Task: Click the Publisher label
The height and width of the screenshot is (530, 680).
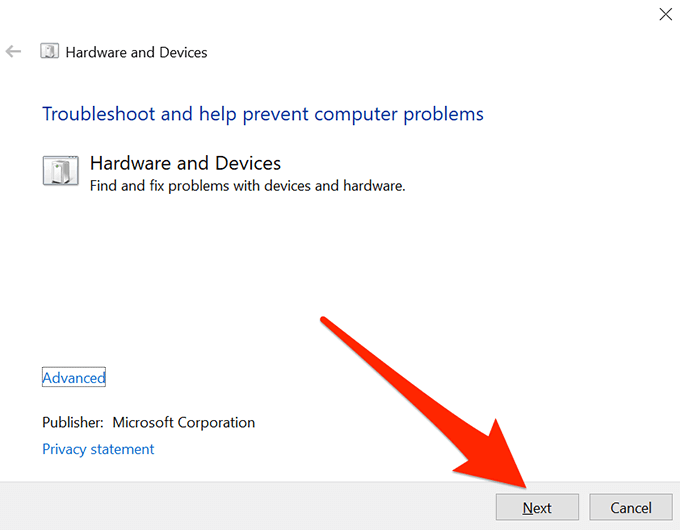Action: [73, 422]
